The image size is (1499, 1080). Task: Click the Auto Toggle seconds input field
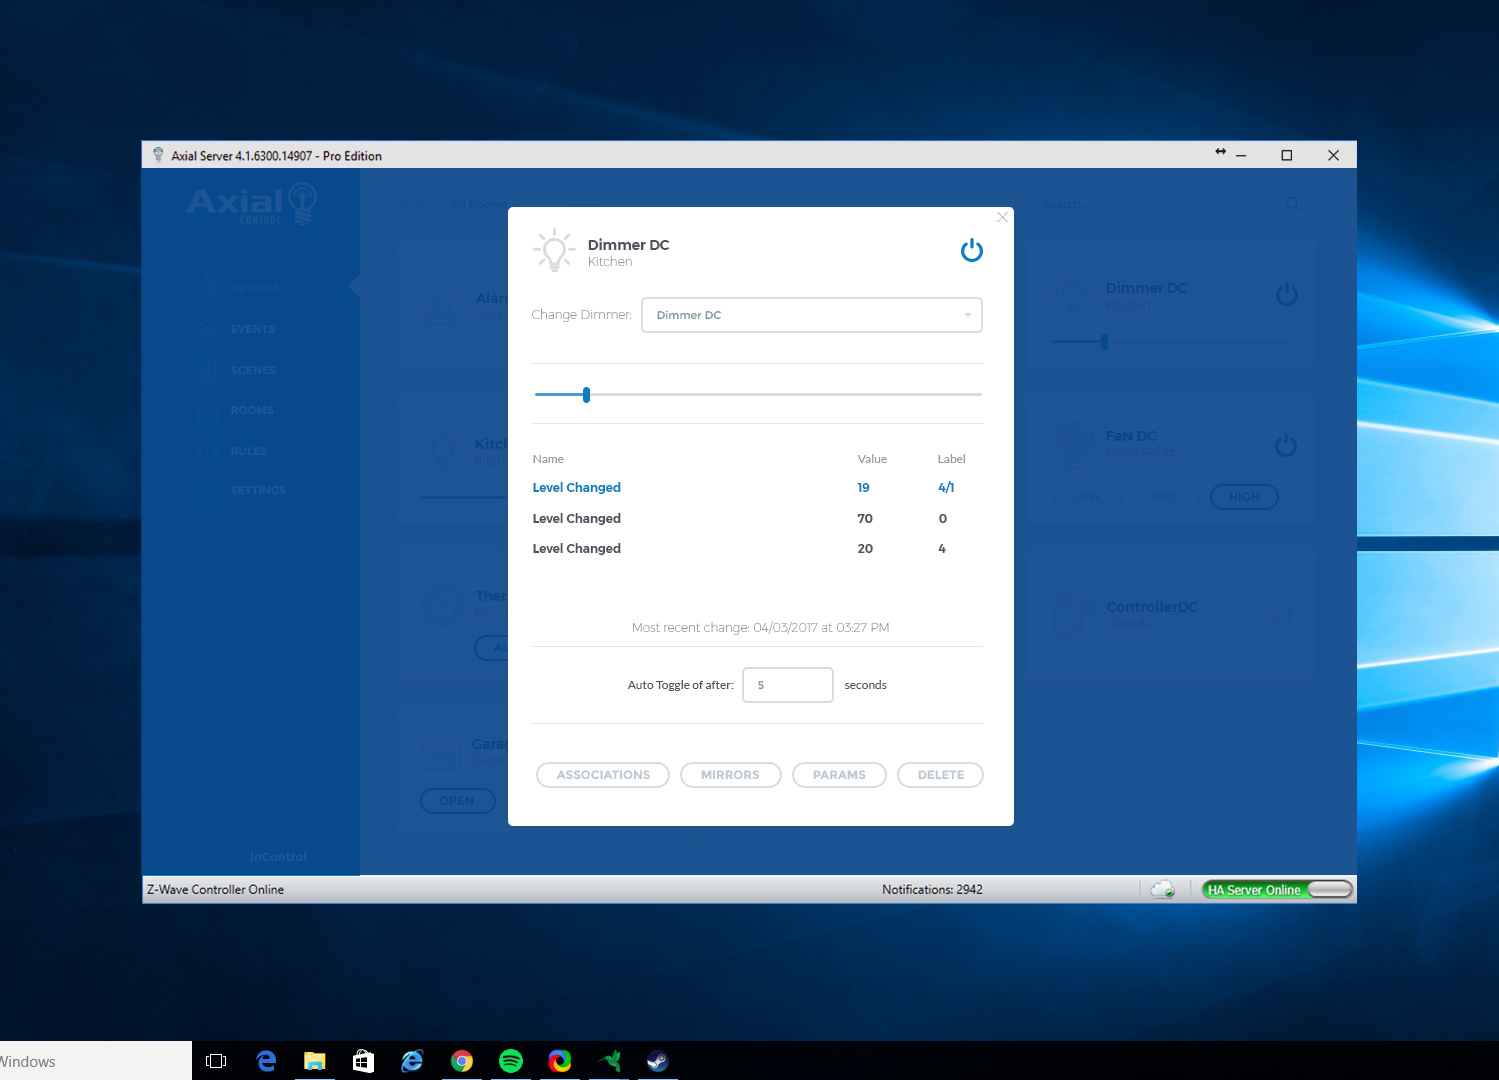point(787,685)
